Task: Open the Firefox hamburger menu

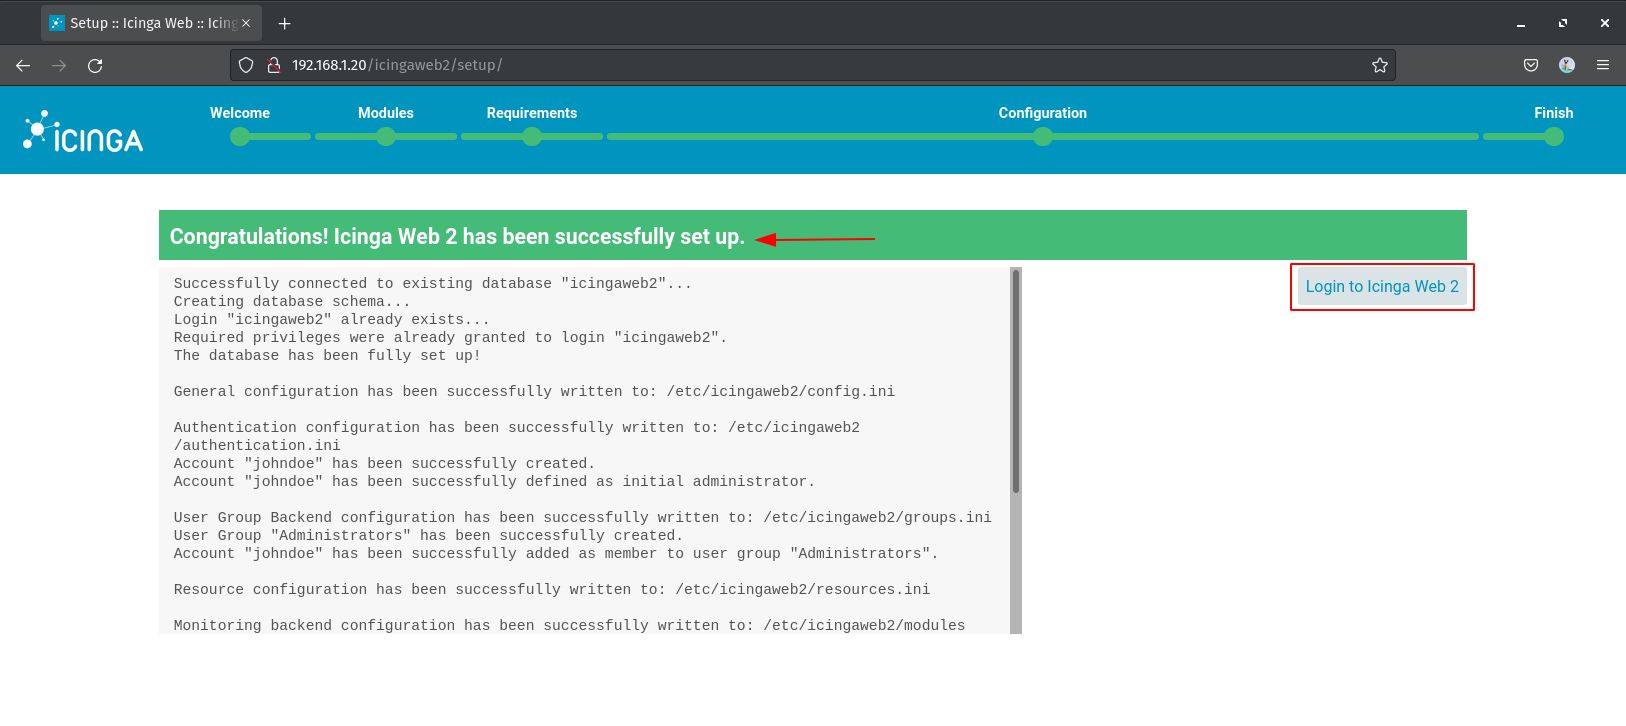Action: tap(1602, 65)
